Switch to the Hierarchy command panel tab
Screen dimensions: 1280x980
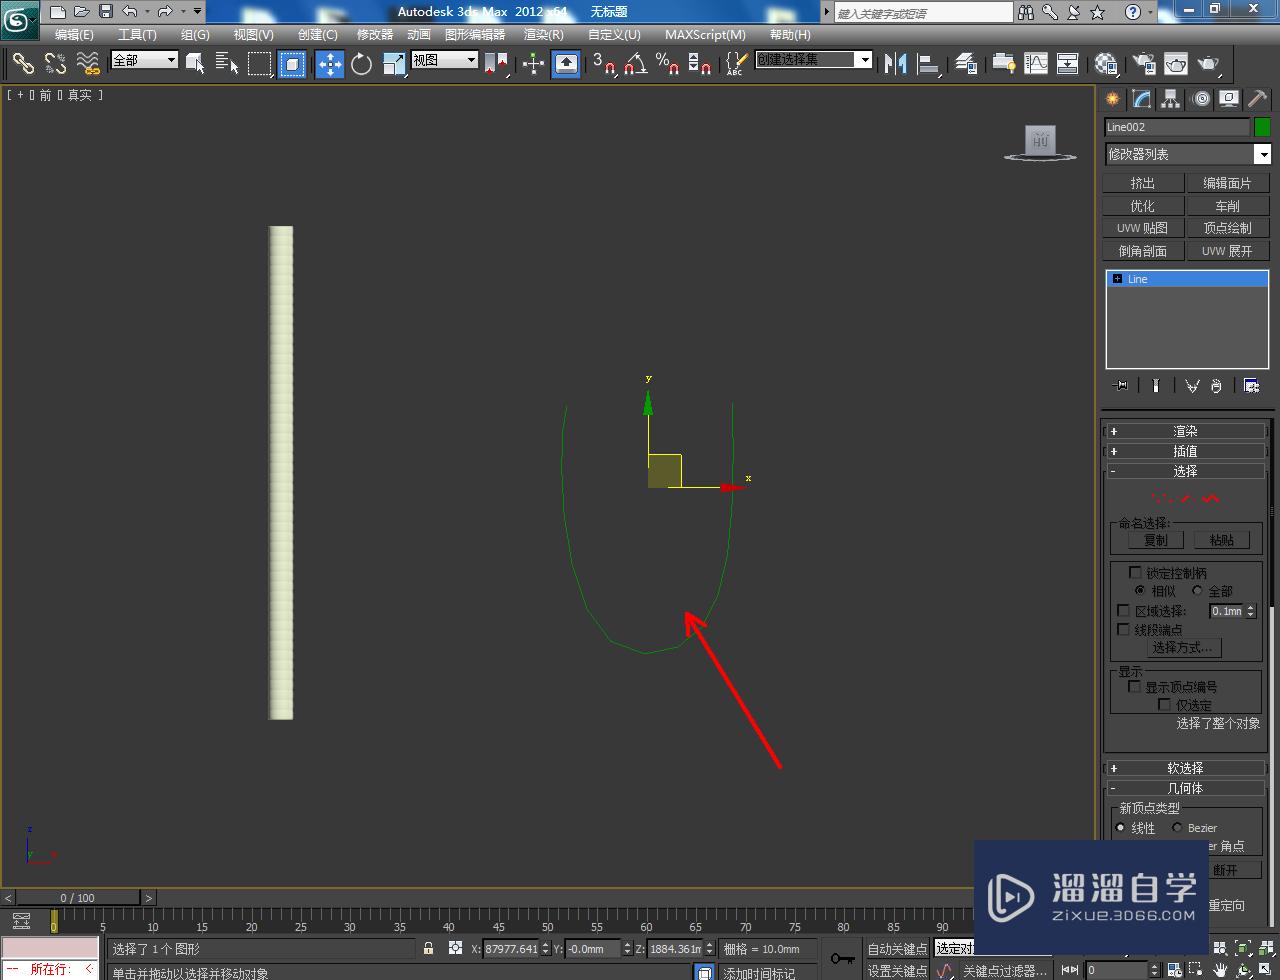(x=1171, y=99)
